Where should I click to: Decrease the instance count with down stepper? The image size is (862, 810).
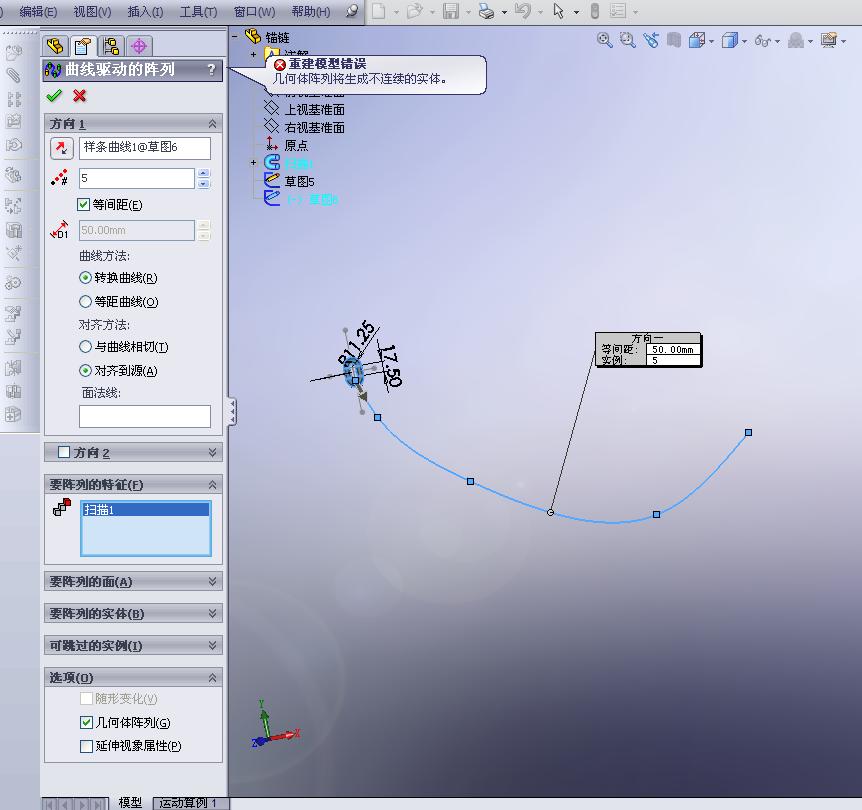(203, 183)
